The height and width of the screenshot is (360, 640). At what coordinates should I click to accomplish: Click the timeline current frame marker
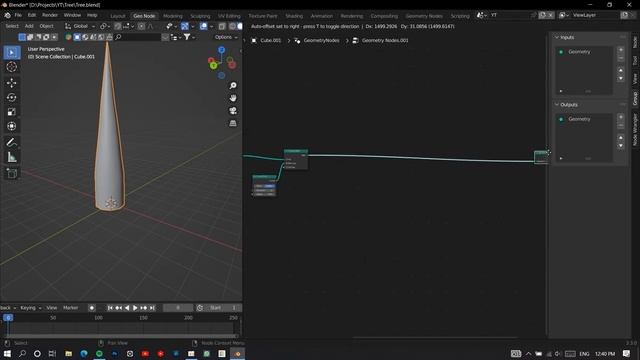[8, 318]
